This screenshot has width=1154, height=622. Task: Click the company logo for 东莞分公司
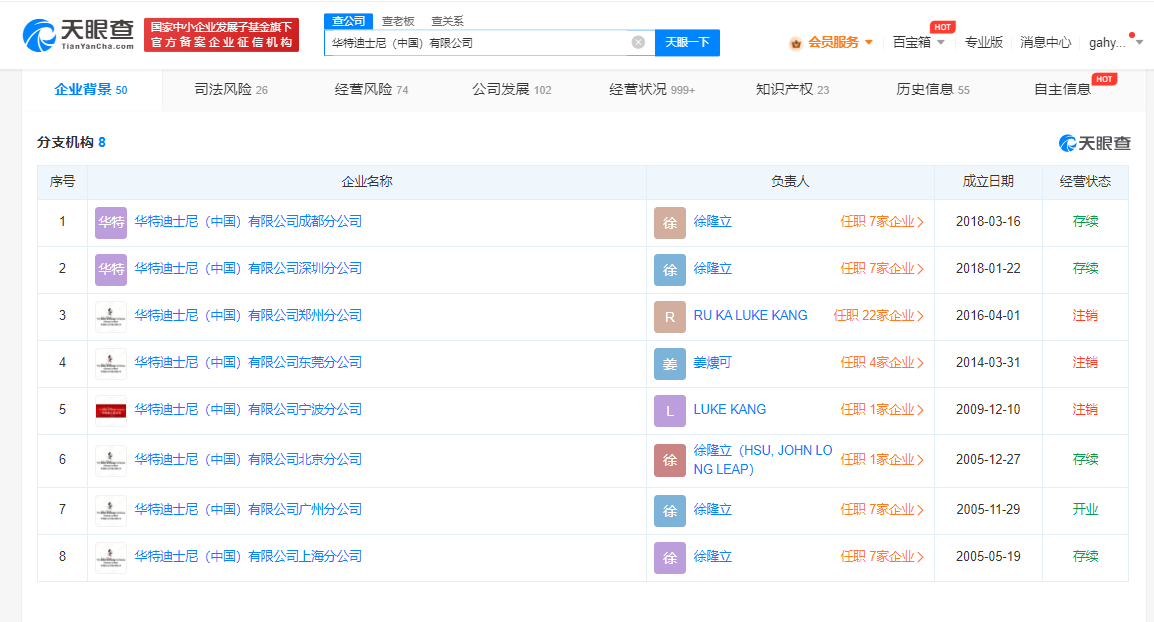(111, 364)
